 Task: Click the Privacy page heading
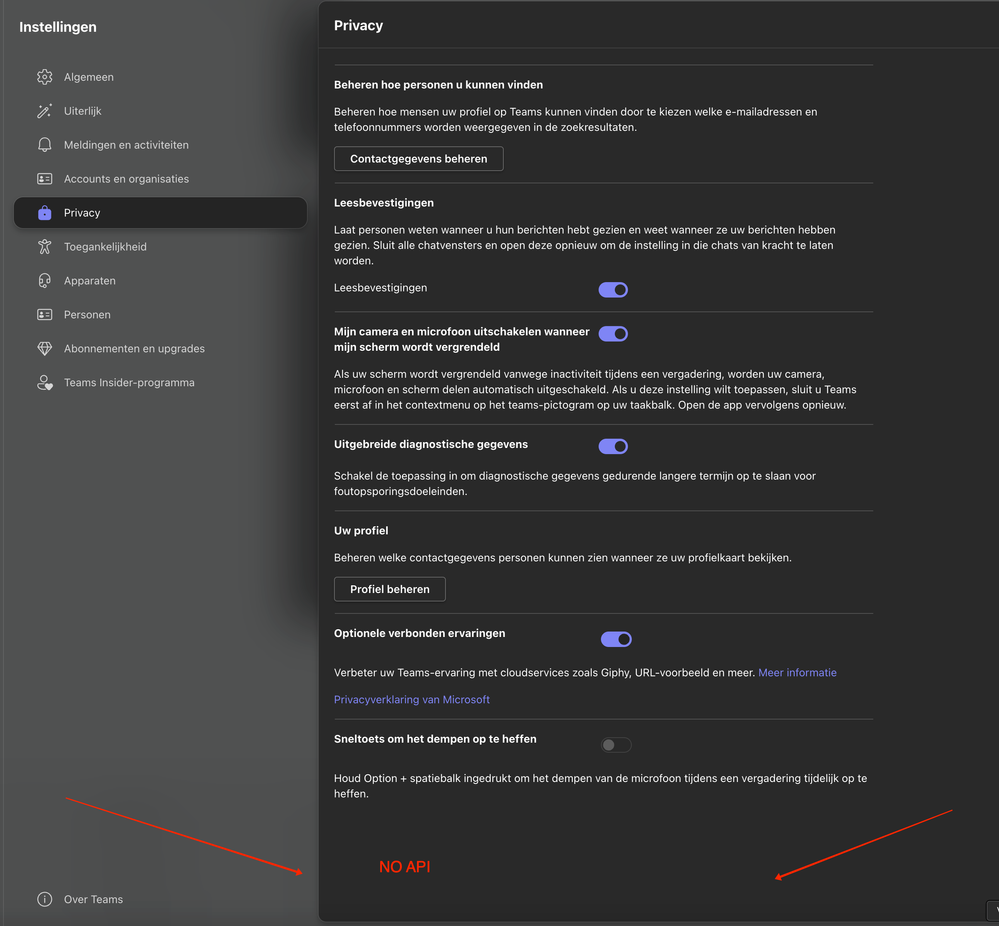(x=359, y=25)
